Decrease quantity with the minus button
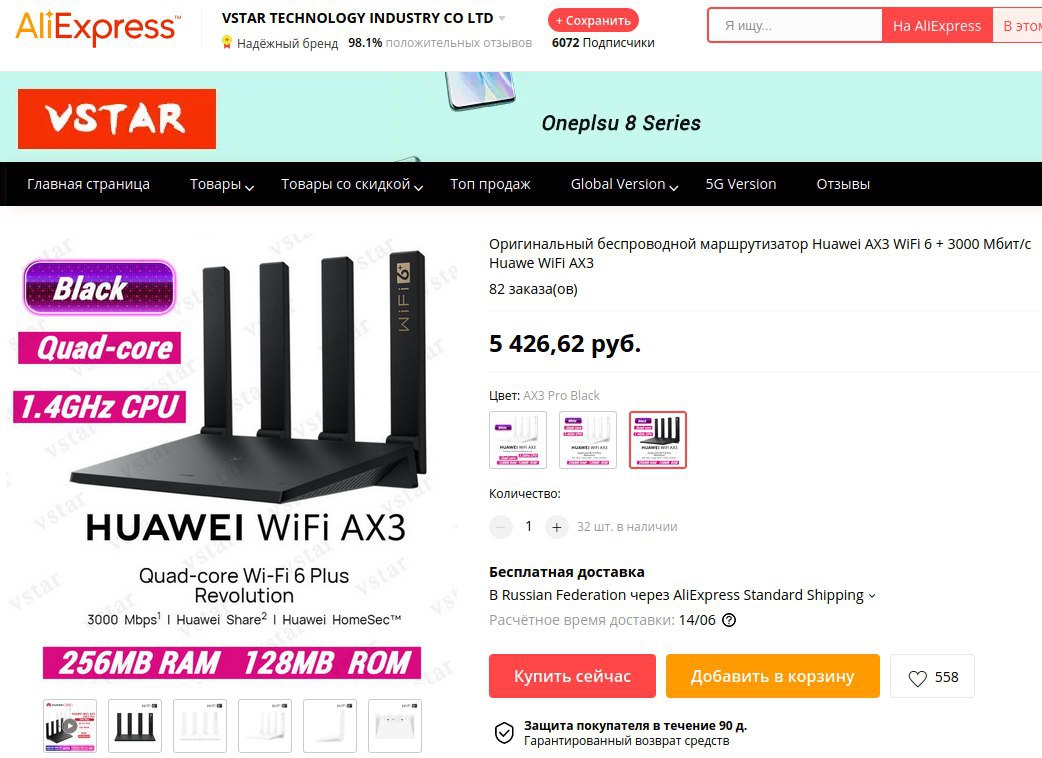Image resolution: width=1042 pixels, height=758 pixels. point(501,527)
